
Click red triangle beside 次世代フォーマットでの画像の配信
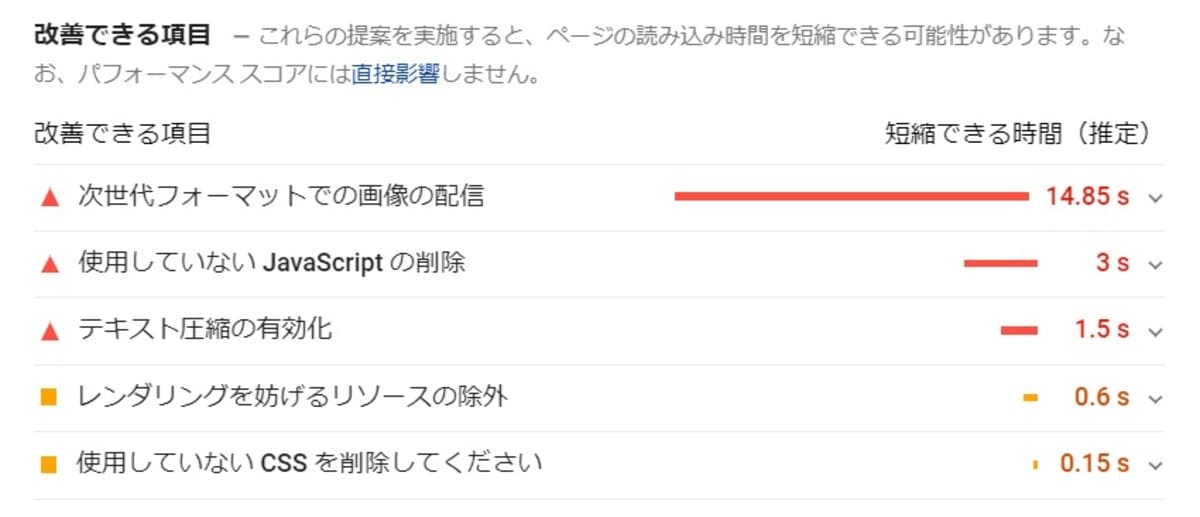(x=49, y=197)
